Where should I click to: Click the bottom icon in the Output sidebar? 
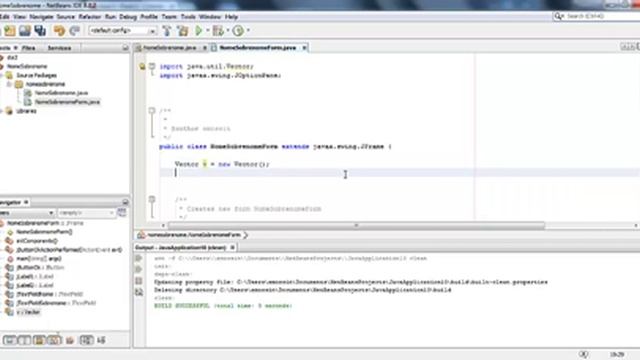click(139, 292)
